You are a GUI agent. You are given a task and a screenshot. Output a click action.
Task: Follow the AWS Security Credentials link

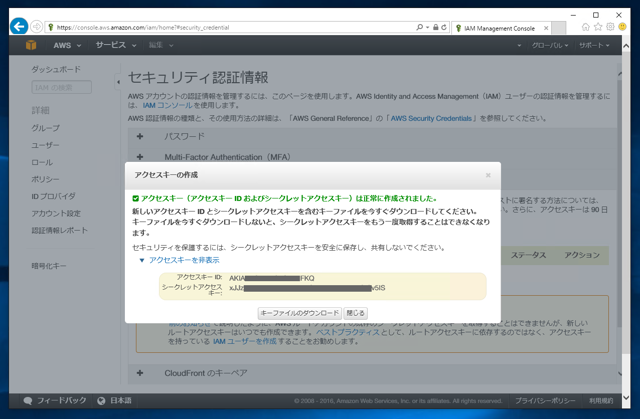[431, 119]
